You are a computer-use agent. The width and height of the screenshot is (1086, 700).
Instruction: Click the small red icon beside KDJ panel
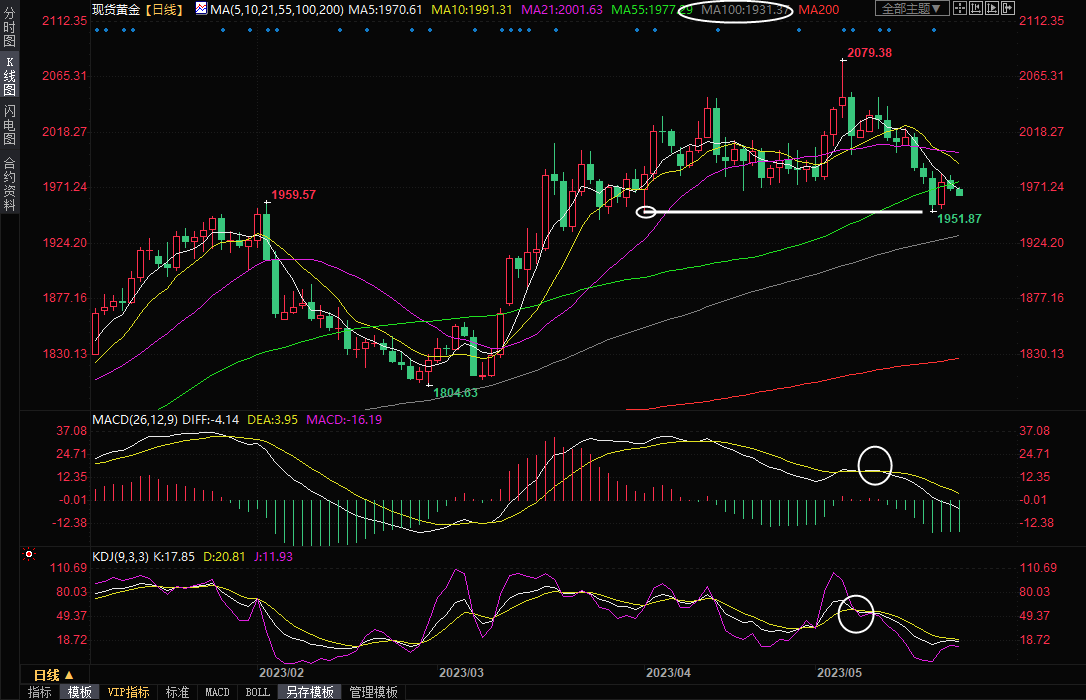click(29, 554)
